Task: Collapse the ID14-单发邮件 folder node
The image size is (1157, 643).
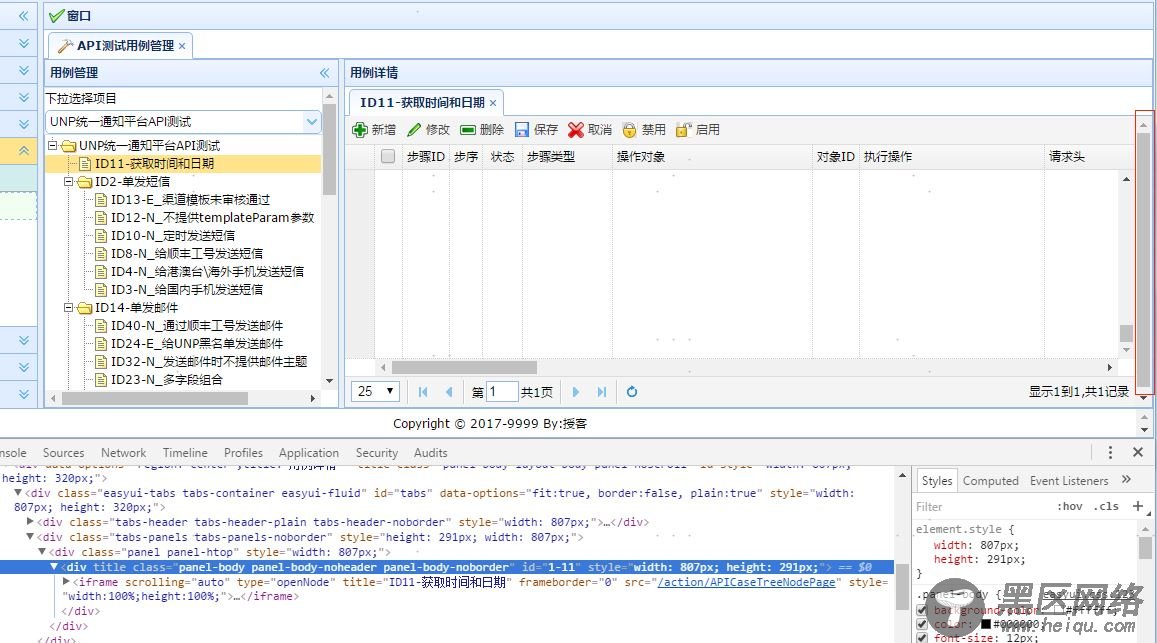Action: (69, 307)
